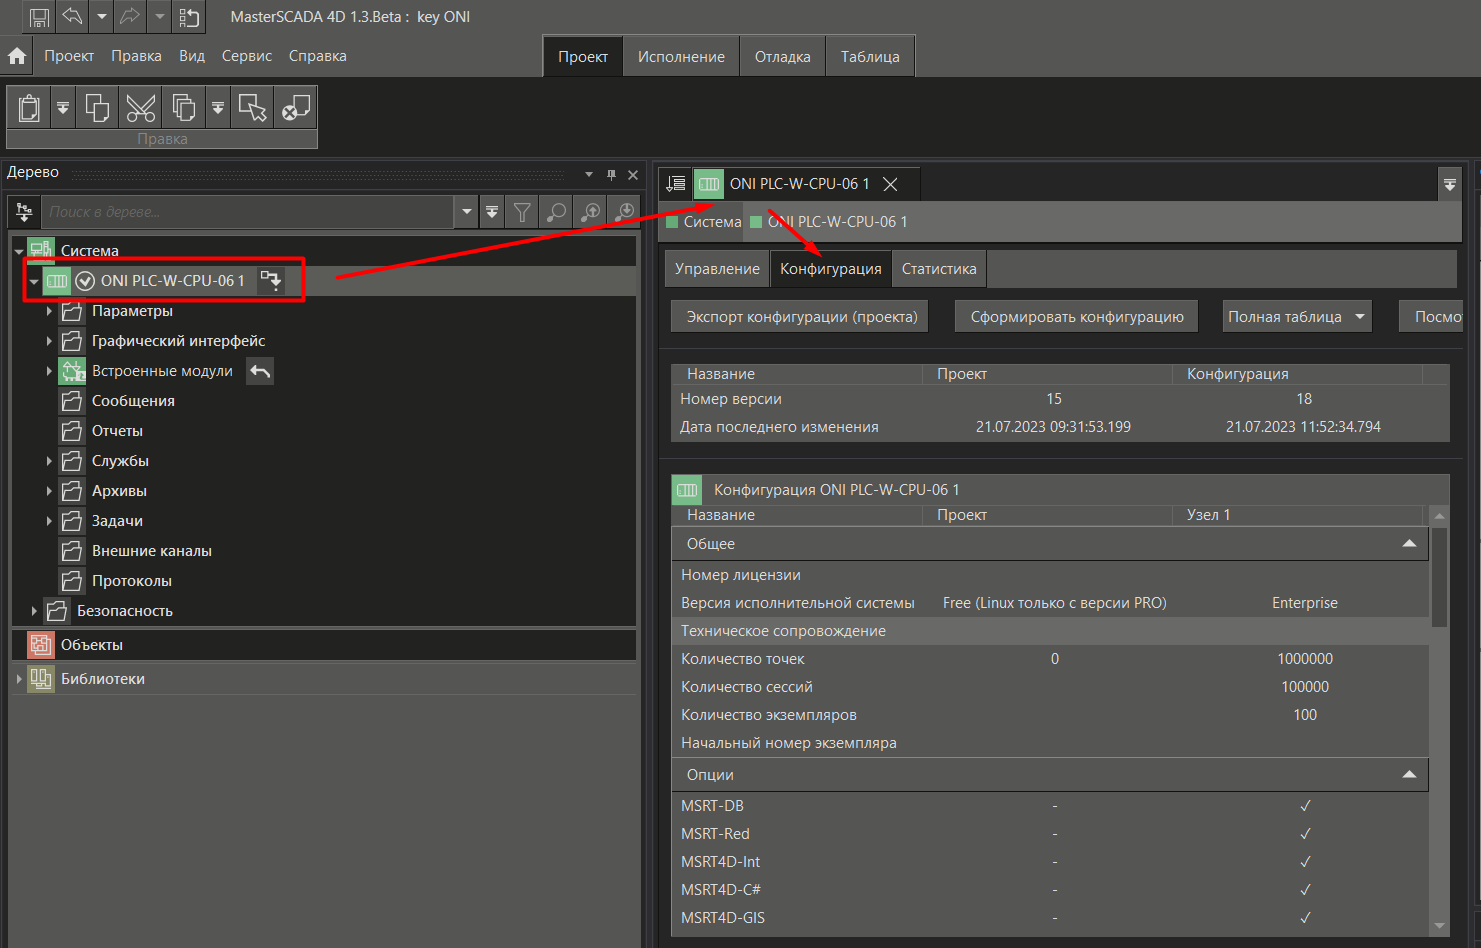Click the Delete icon in the Правка group
This screenshot has height=948, width=1481.
point(296,107)
